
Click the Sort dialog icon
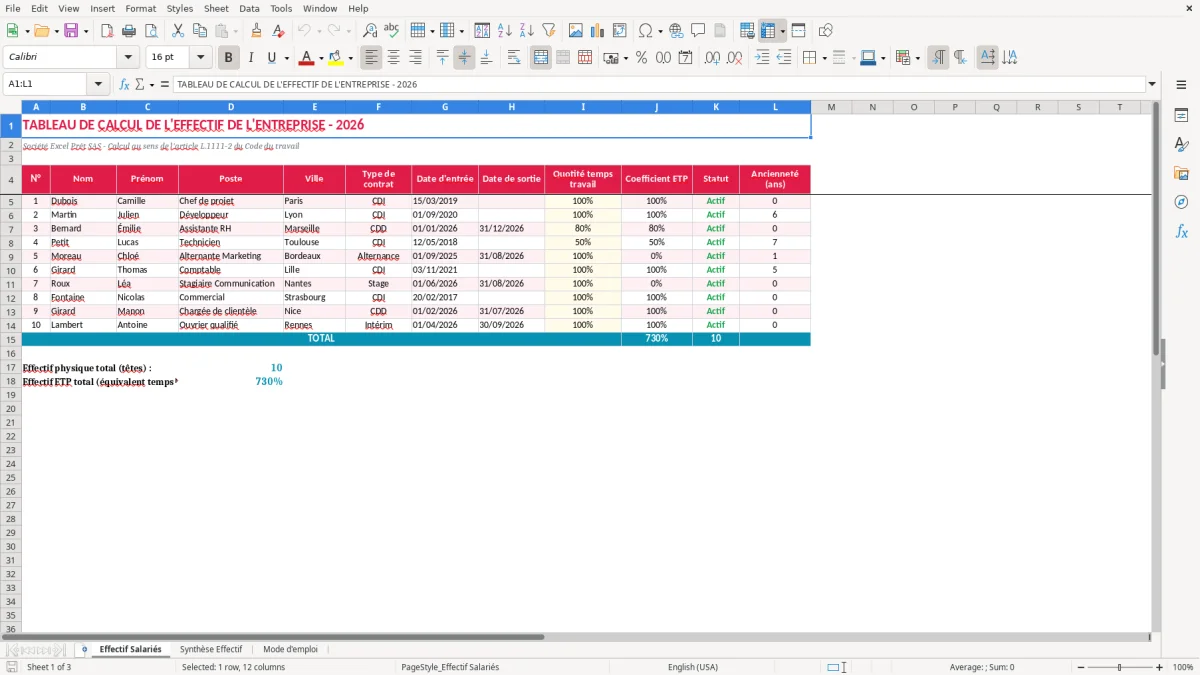click(x=482, y=31)
